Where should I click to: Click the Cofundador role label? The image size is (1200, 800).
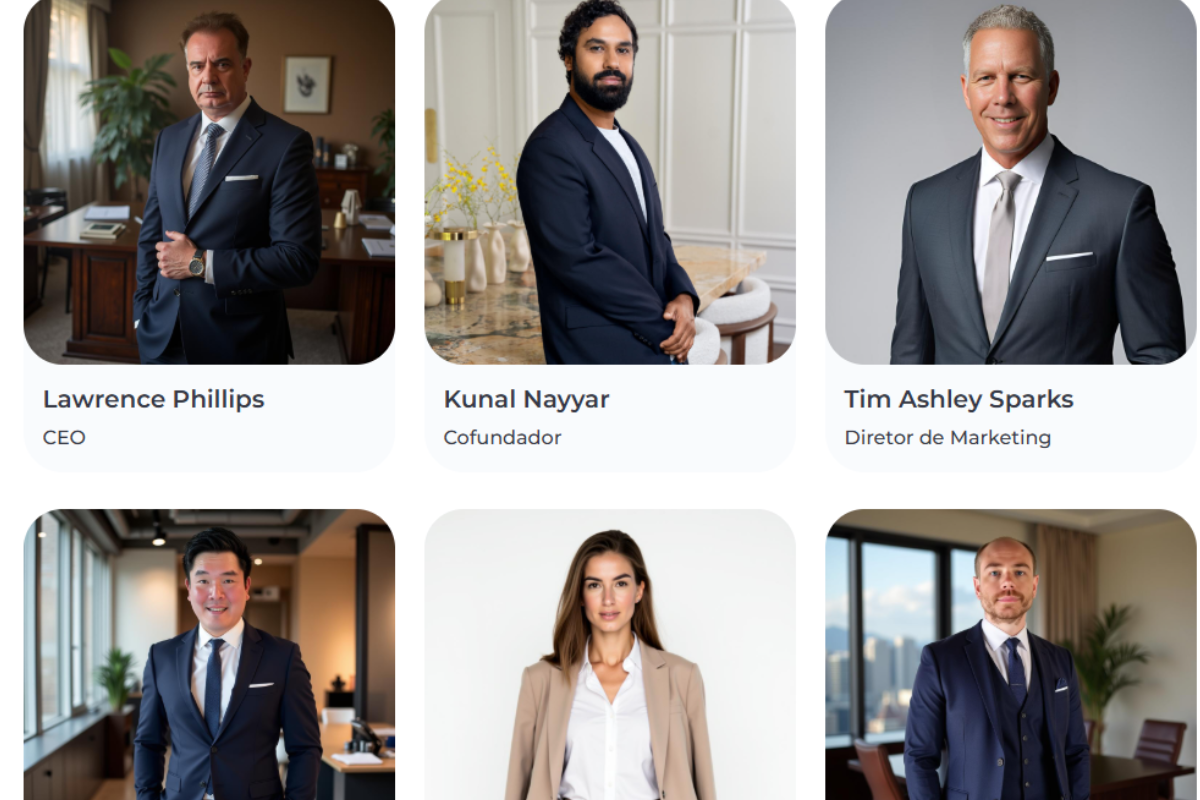tap(502, 437)
